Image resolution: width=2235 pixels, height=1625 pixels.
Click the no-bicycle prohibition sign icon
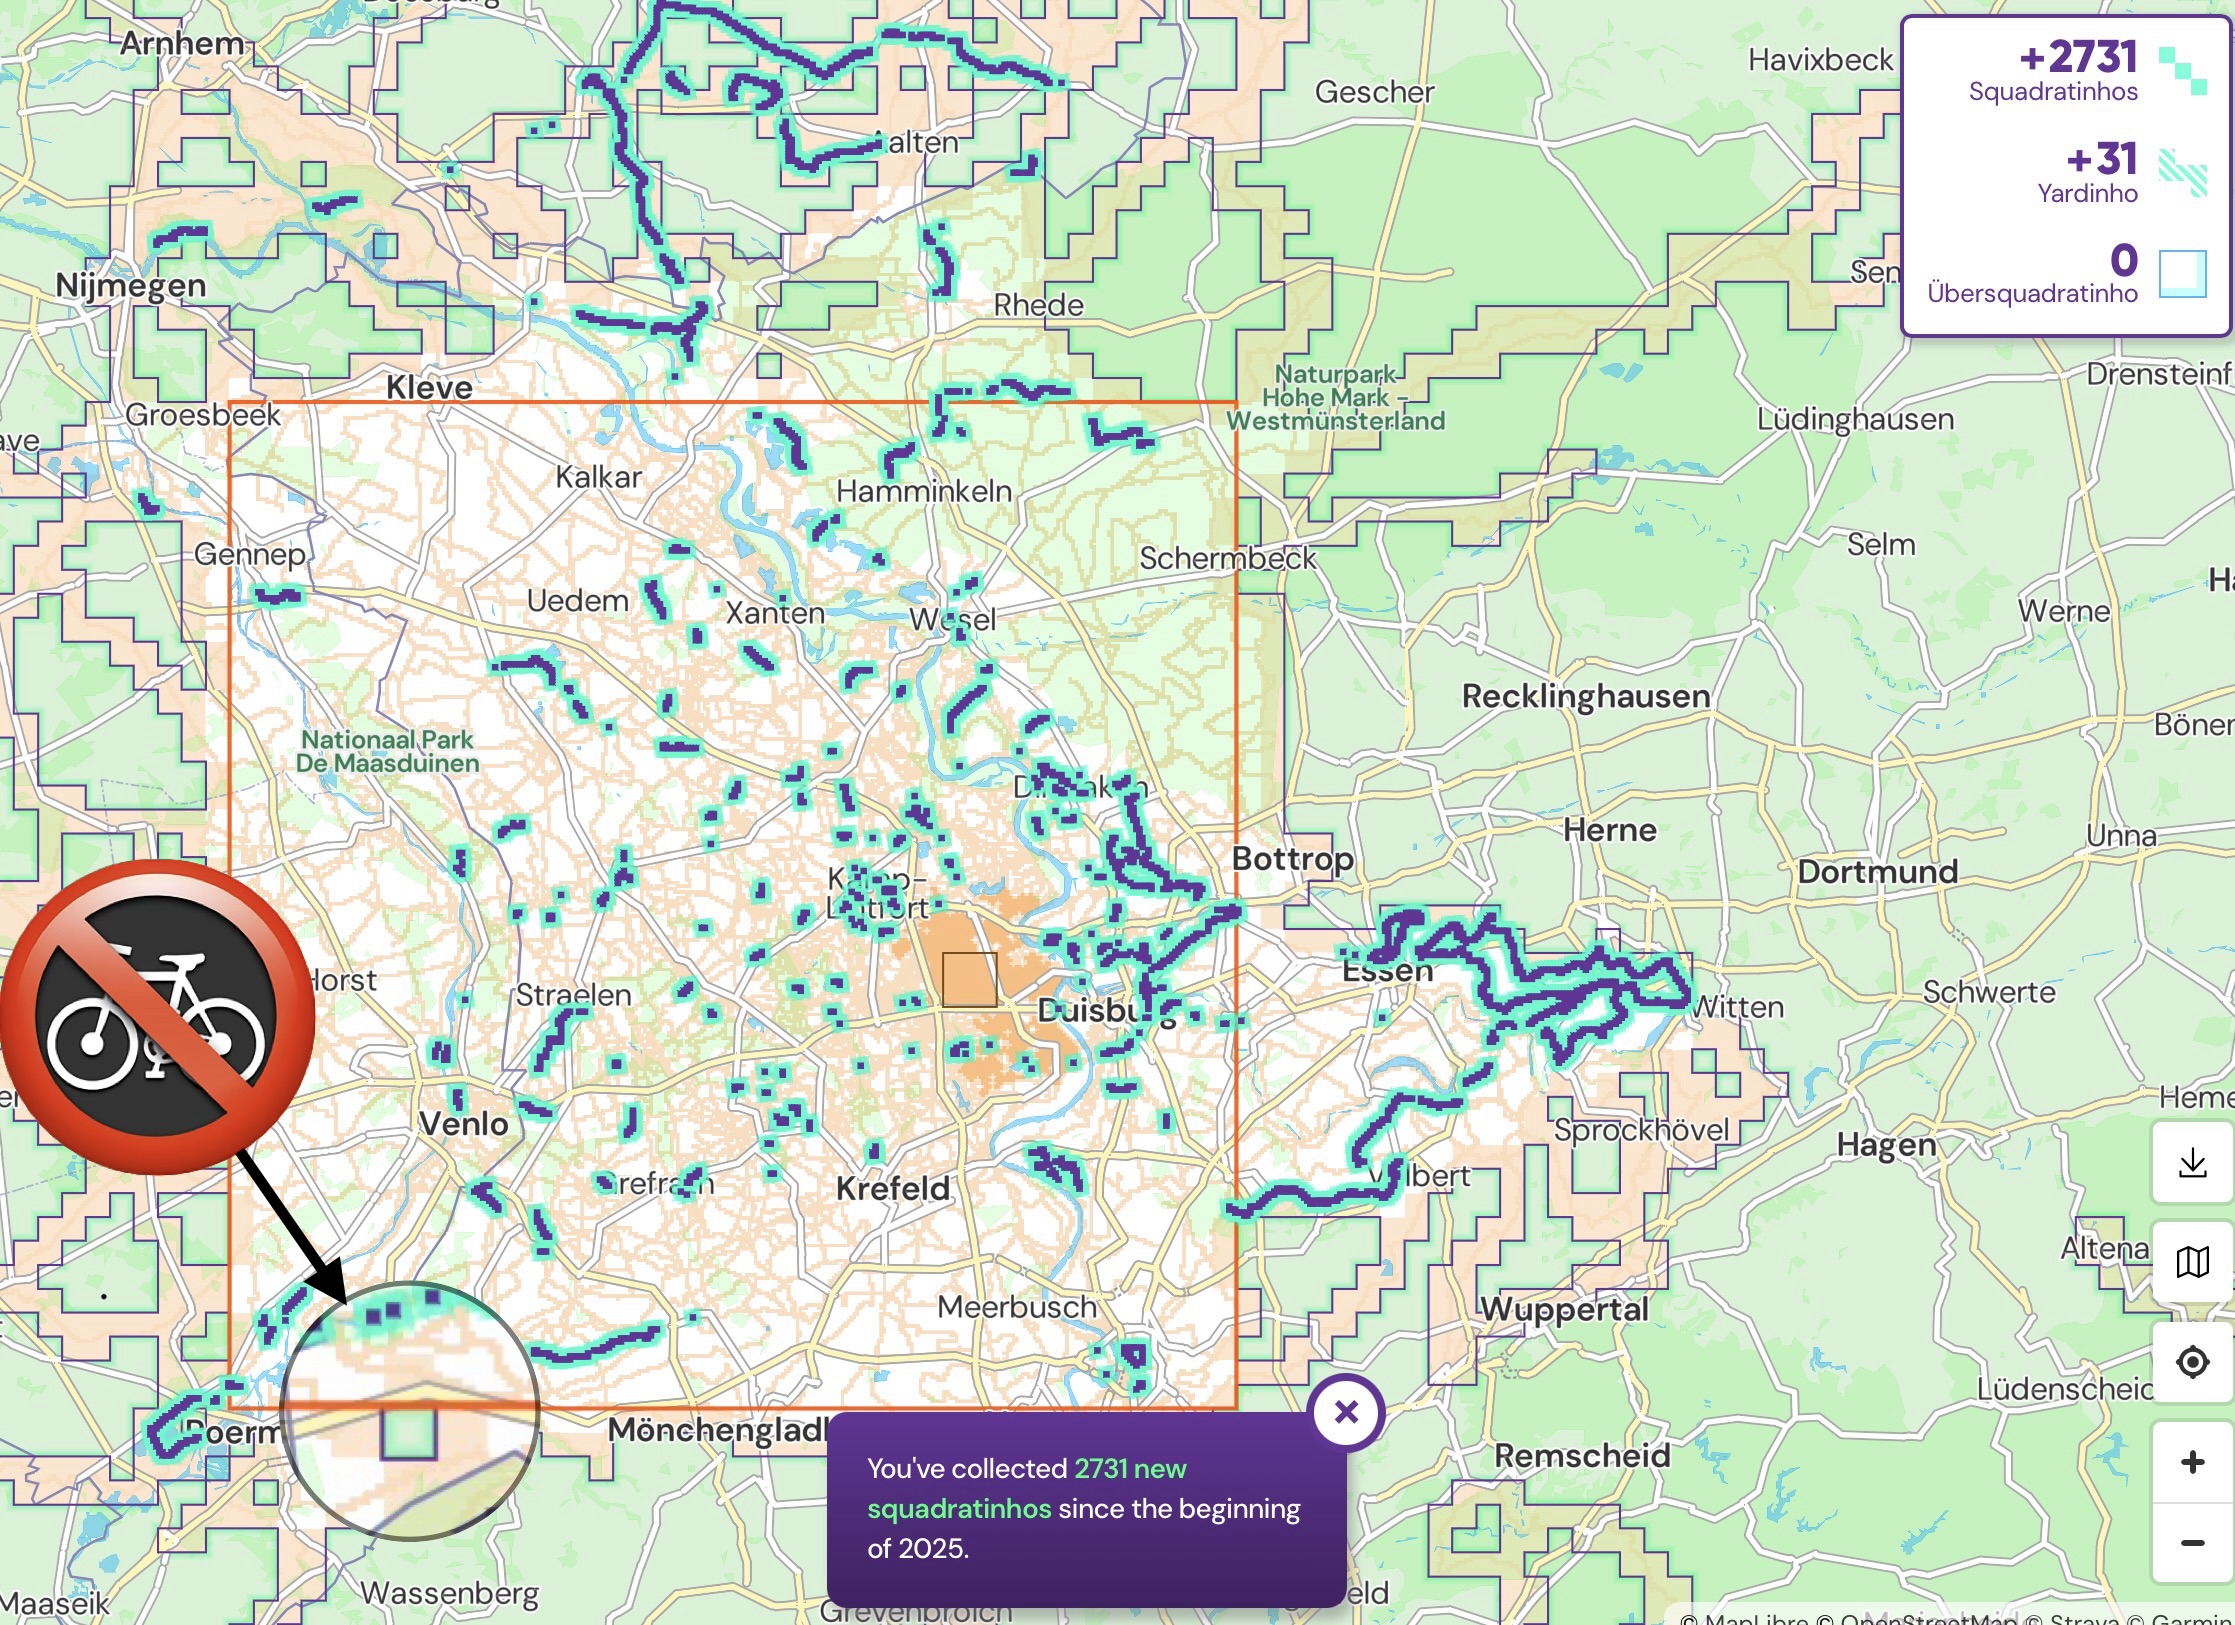click(157, 1016)
